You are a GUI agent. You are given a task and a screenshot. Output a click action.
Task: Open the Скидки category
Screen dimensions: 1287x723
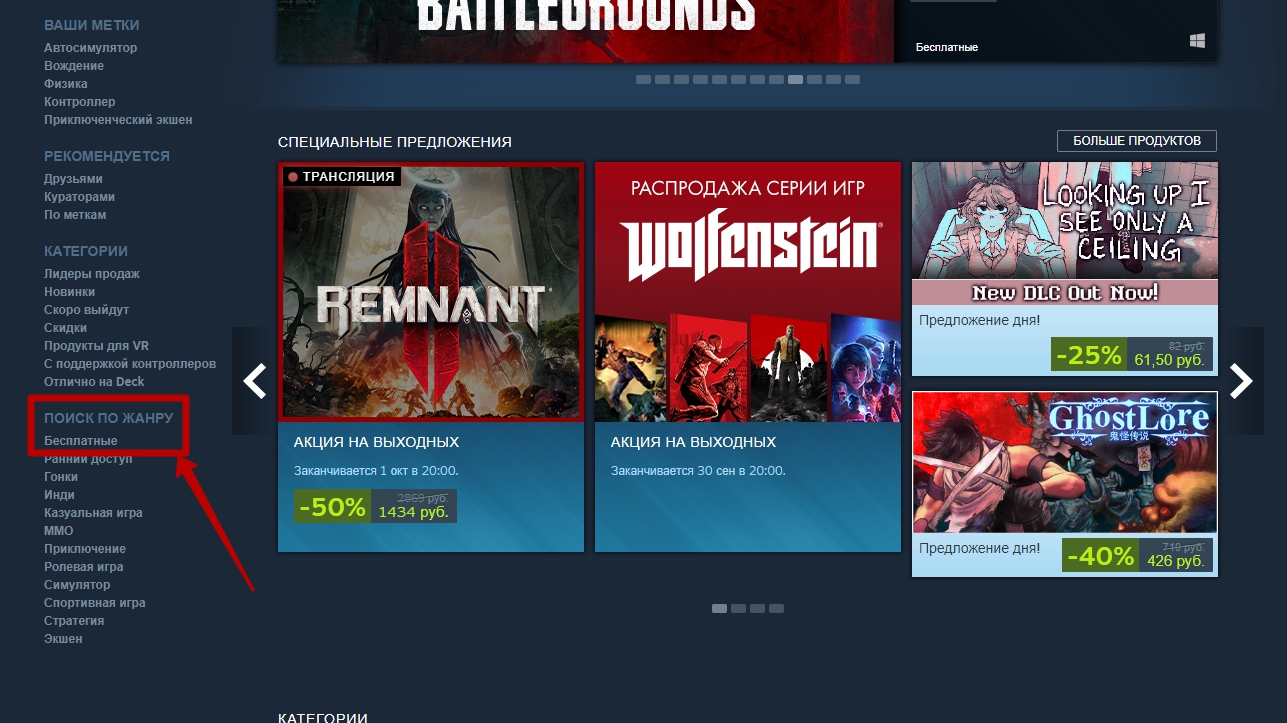(65, 328)
